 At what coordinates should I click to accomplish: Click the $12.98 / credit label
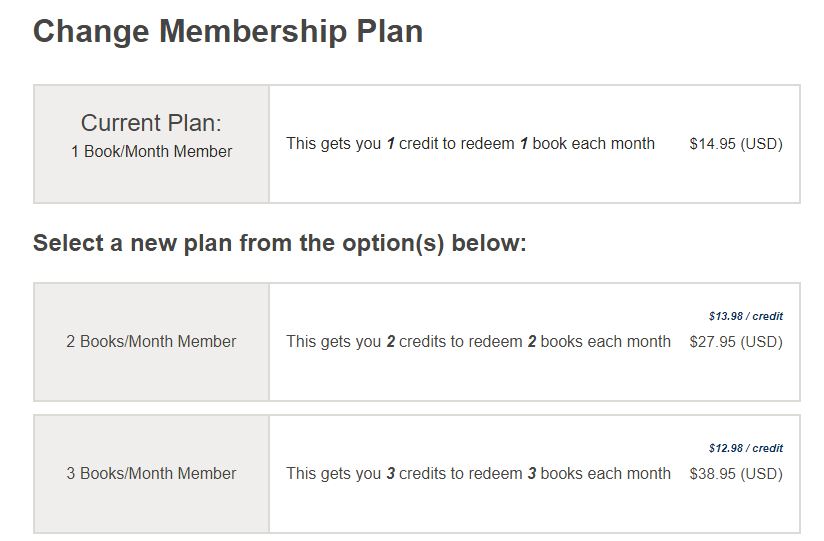click(x=746, y=448)
